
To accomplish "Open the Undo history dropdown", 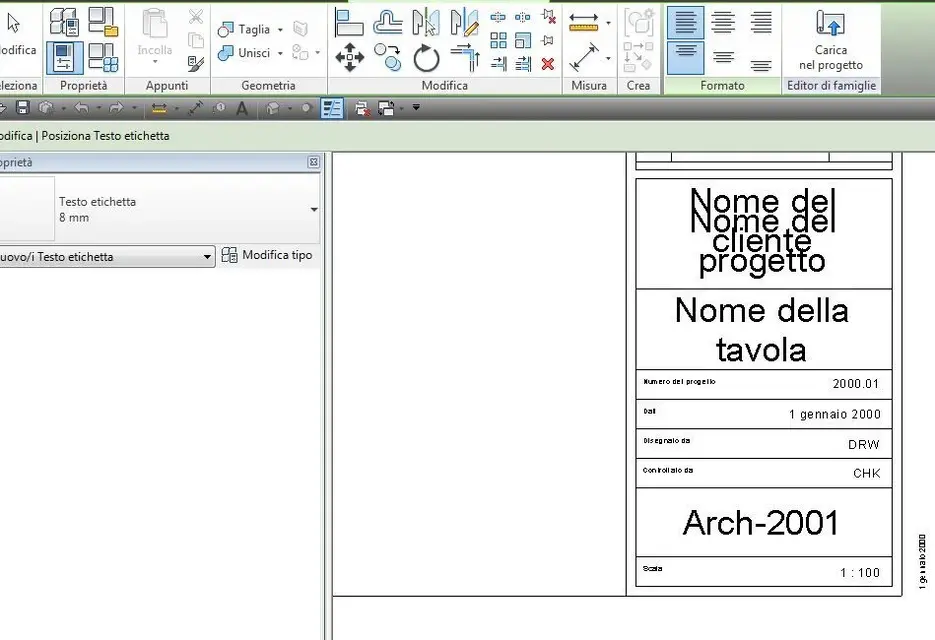I will (98, 108).
